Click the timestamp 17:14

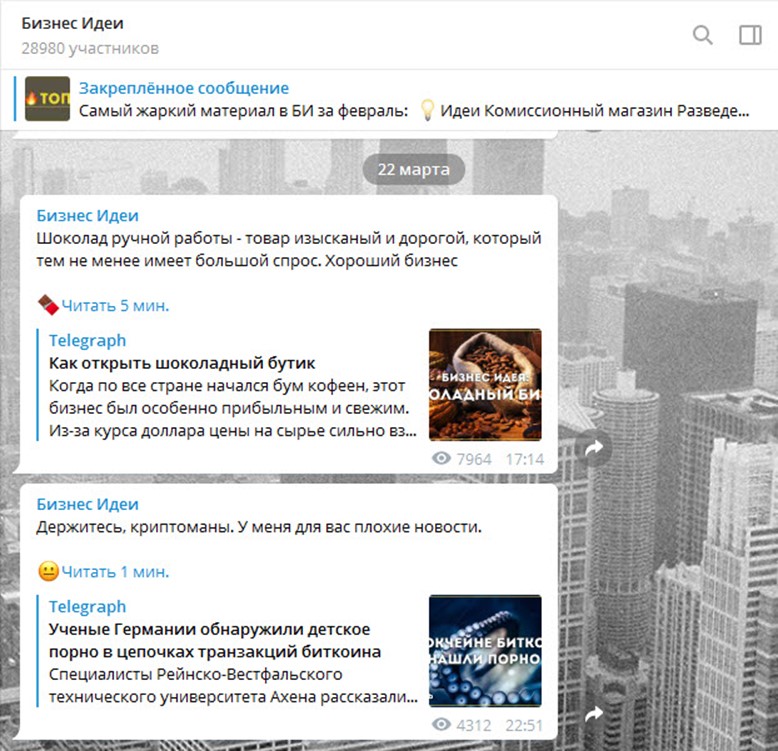[524, 459]
